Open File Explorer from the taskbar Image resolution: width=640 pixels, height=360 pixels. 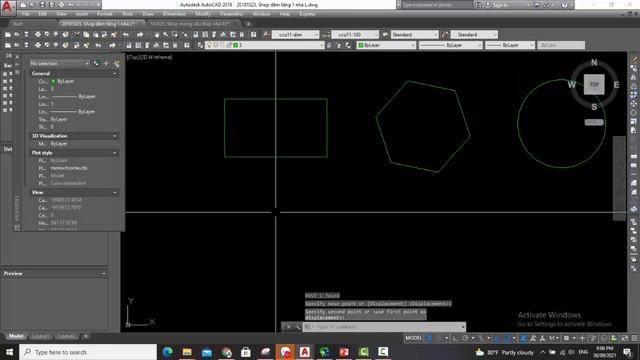coord(187,352)
